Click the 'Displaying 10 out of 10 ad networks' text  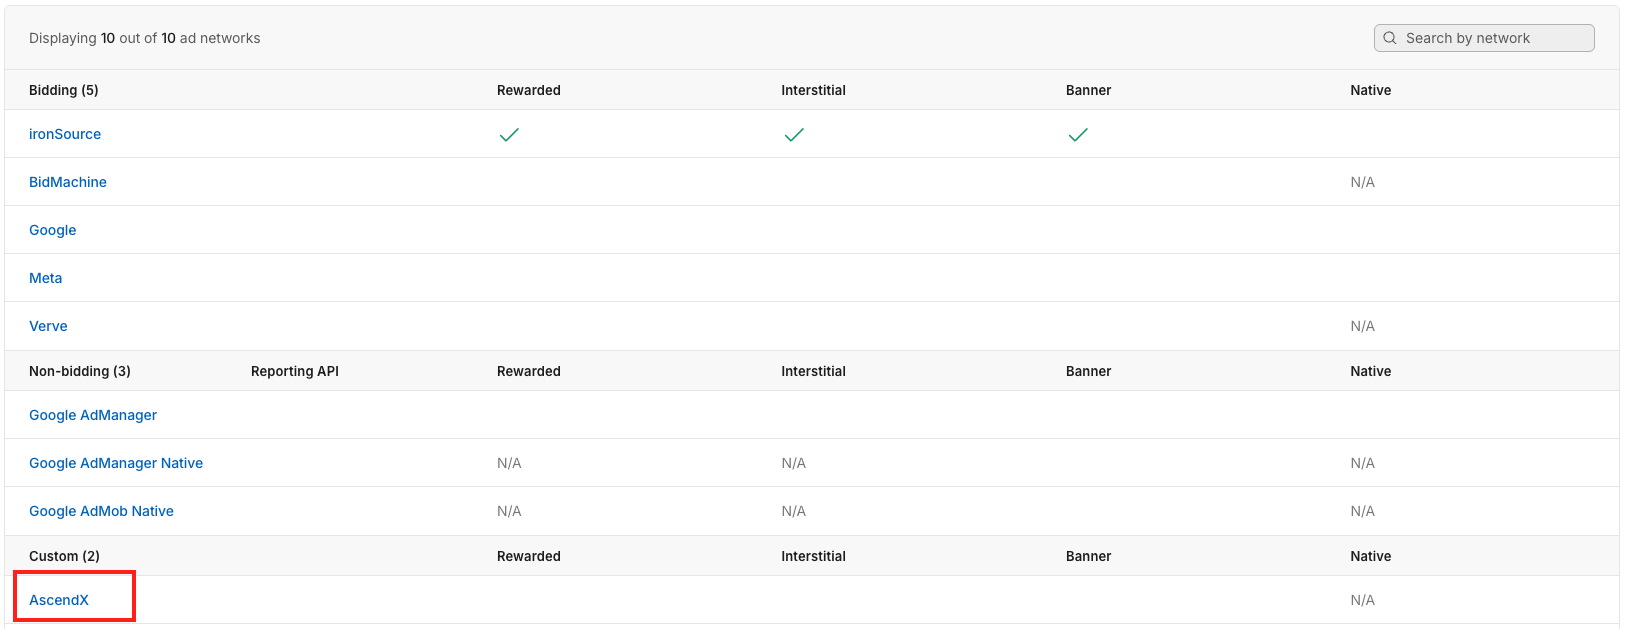[x=145, y=38]
